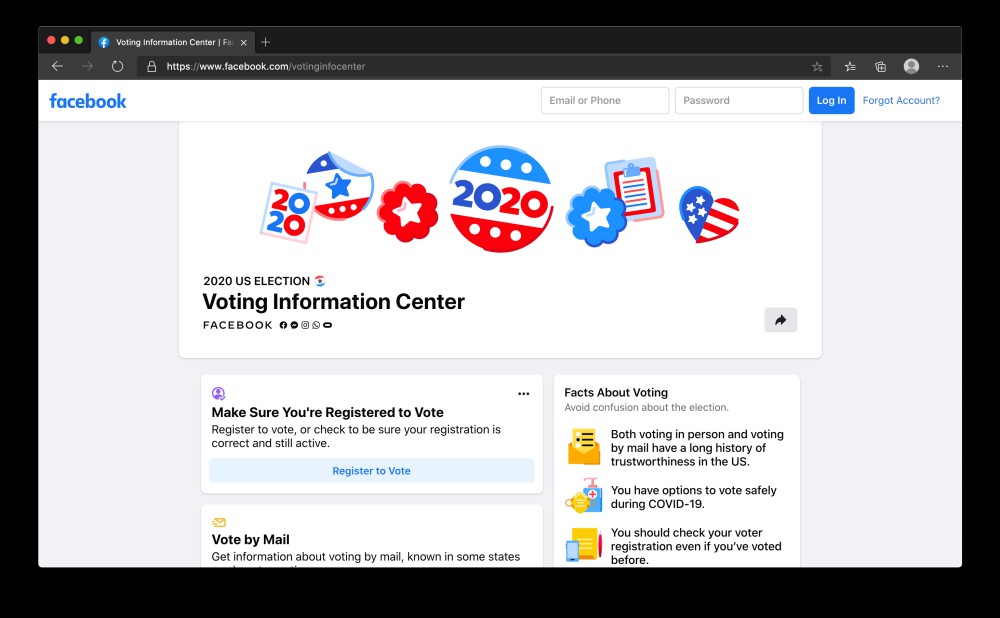Open the fact about voting safely during COVID-19
This screenshot has width=1000, height=618.
point(694,497)
